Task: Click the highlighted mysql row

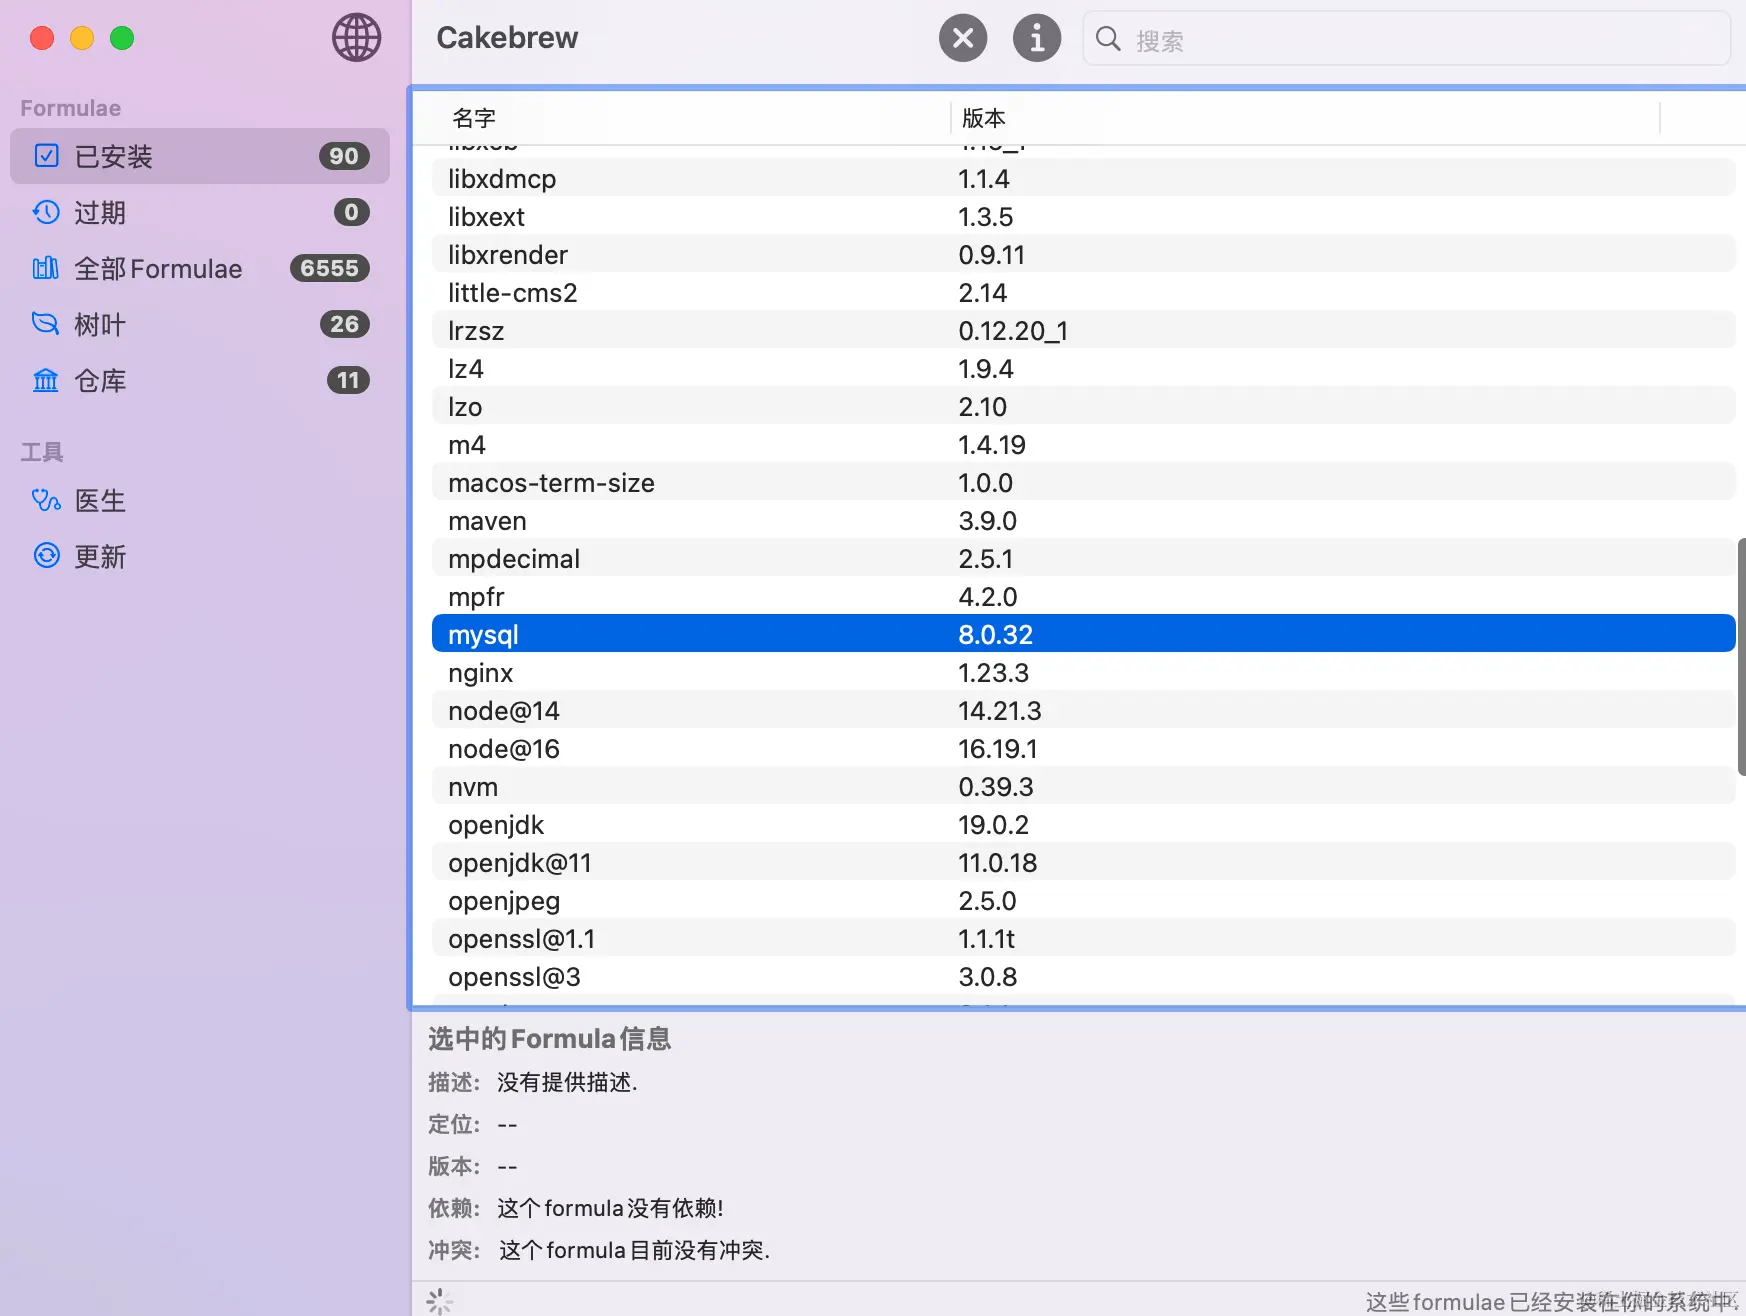Action: 1084,634
